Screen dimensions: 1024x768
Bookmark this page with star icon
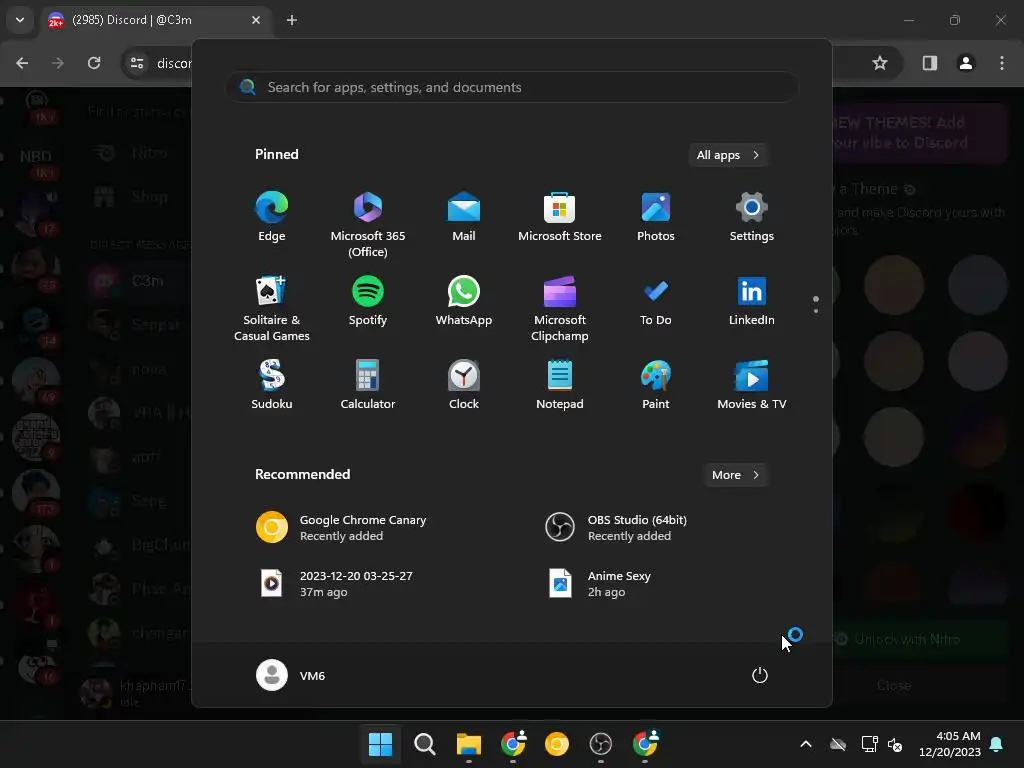pos(880,63)
